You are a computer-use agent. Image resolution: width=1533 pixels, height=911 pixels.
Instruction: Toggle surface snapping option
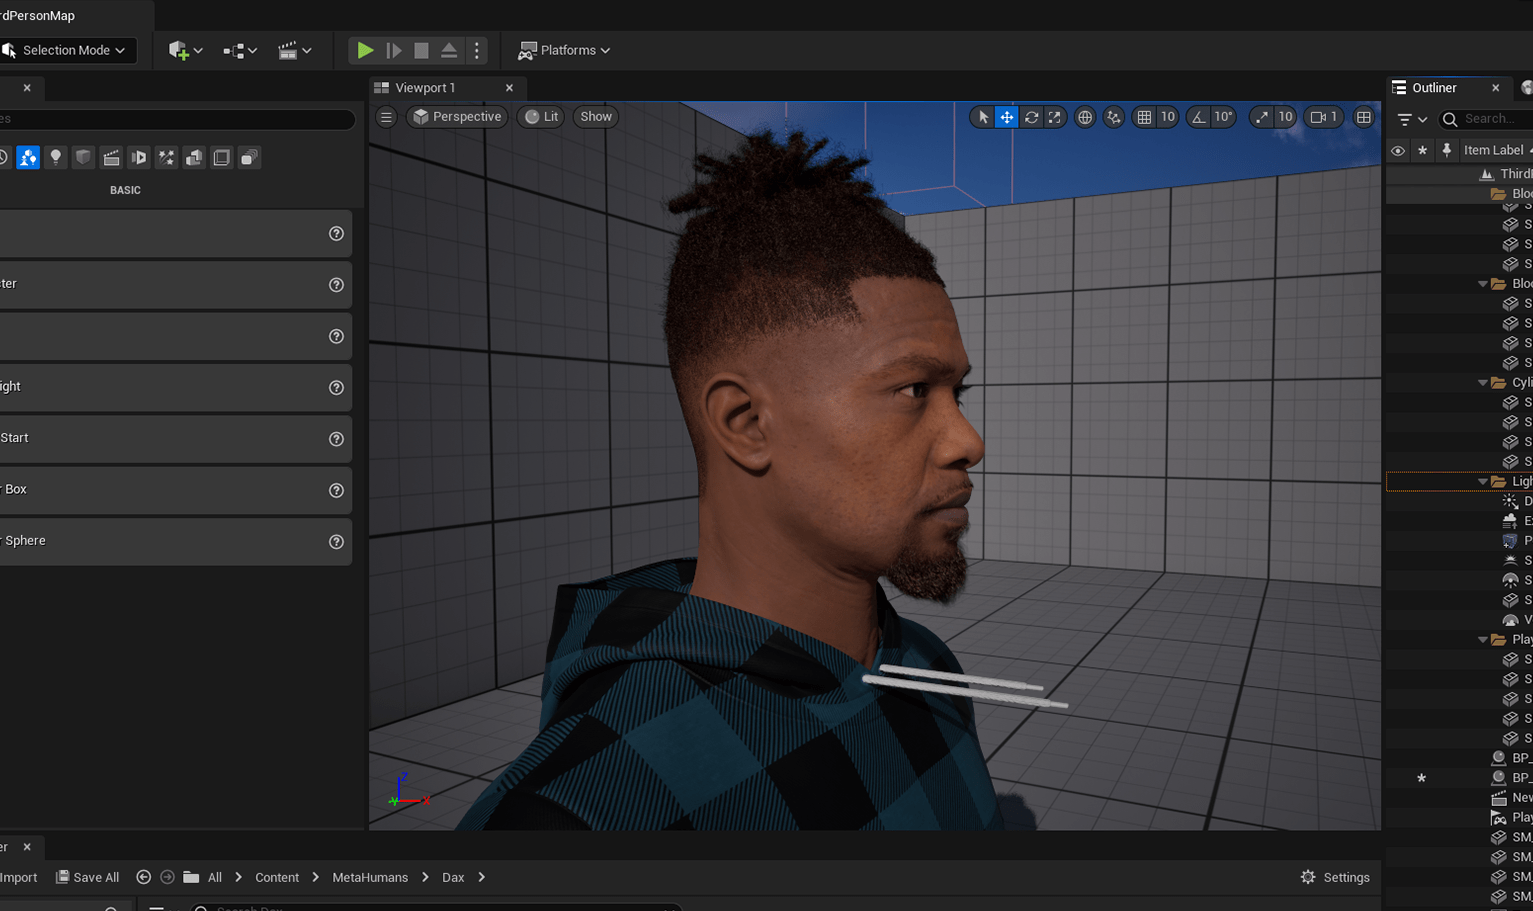pos(1114,117)
